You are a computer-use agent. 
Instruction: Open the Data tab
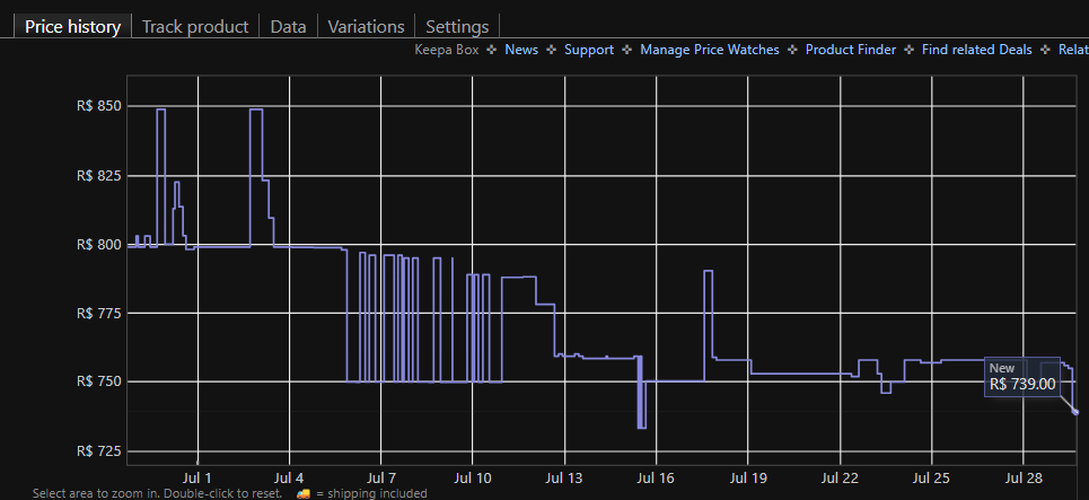click(x=288, y=26)
